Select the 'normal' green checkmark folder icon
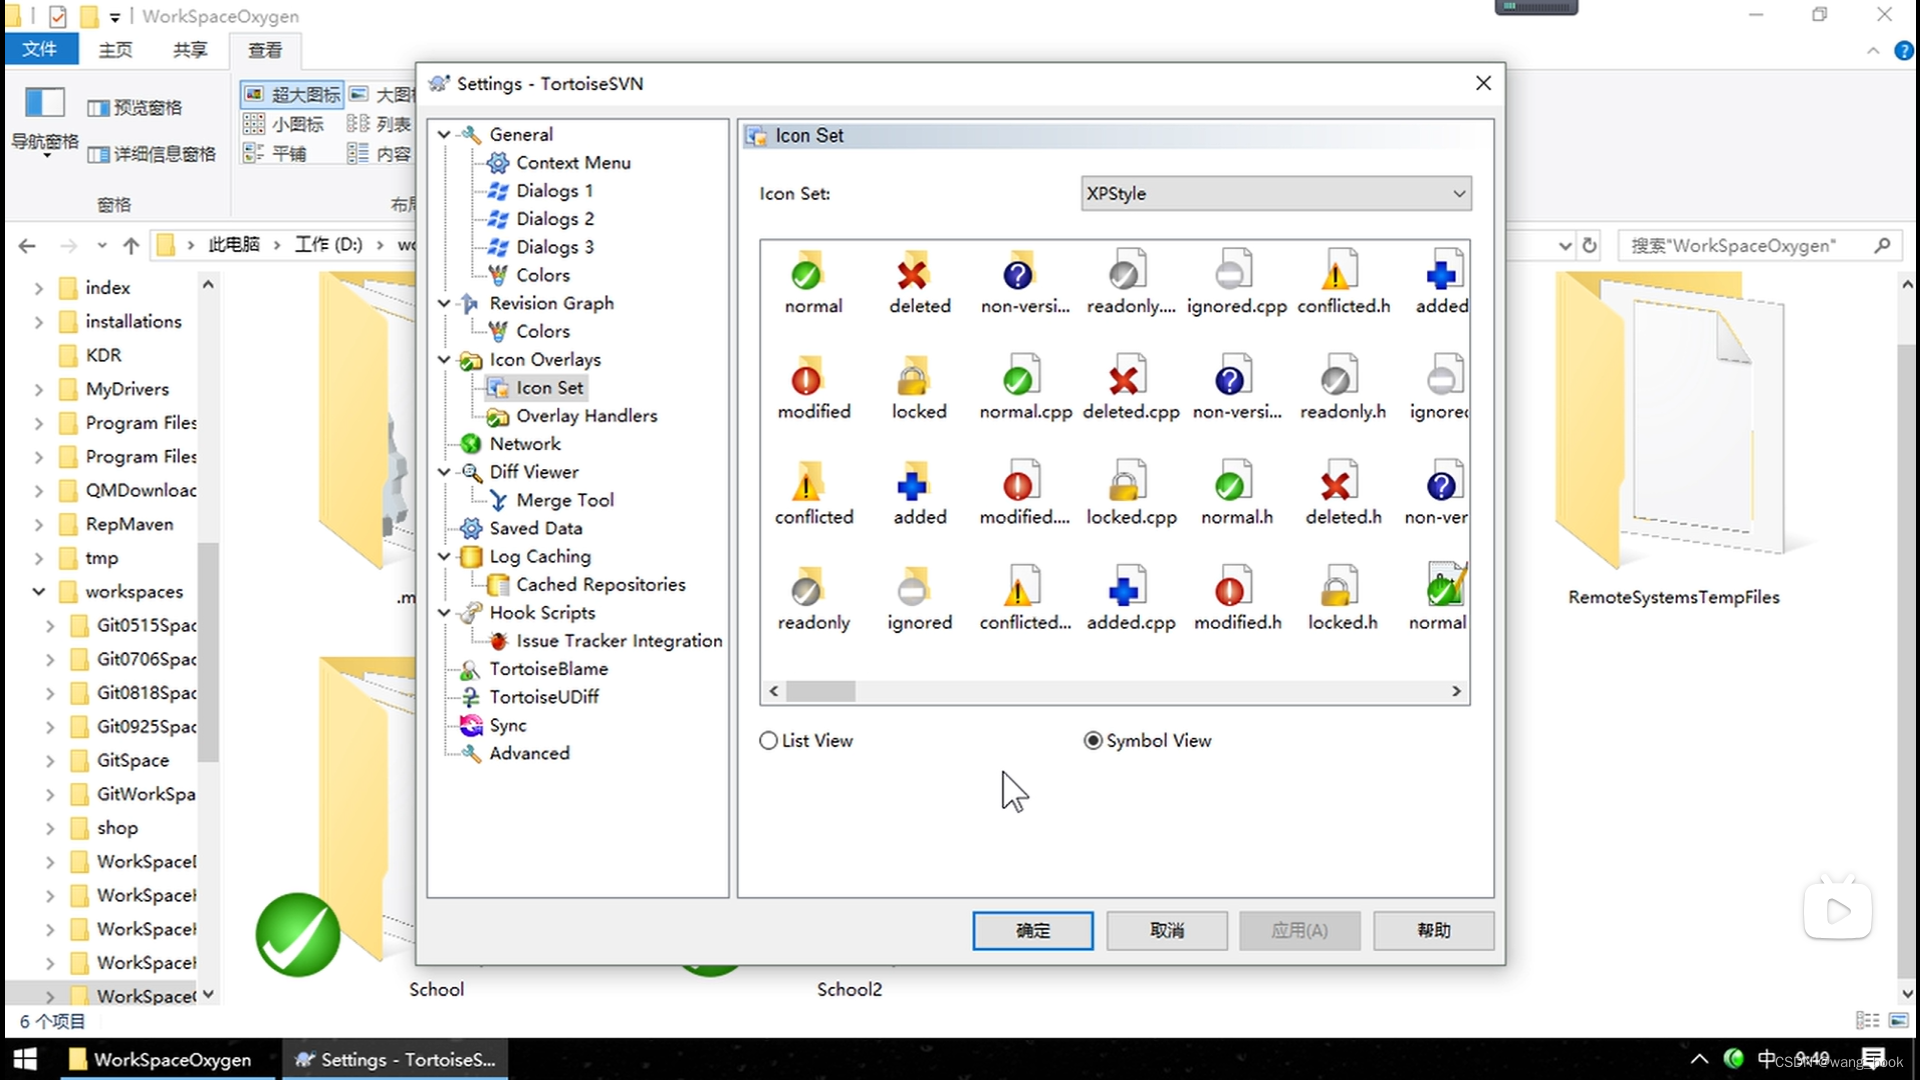Viewport: 1920px width, 1080px height. (x=809, y=271)
